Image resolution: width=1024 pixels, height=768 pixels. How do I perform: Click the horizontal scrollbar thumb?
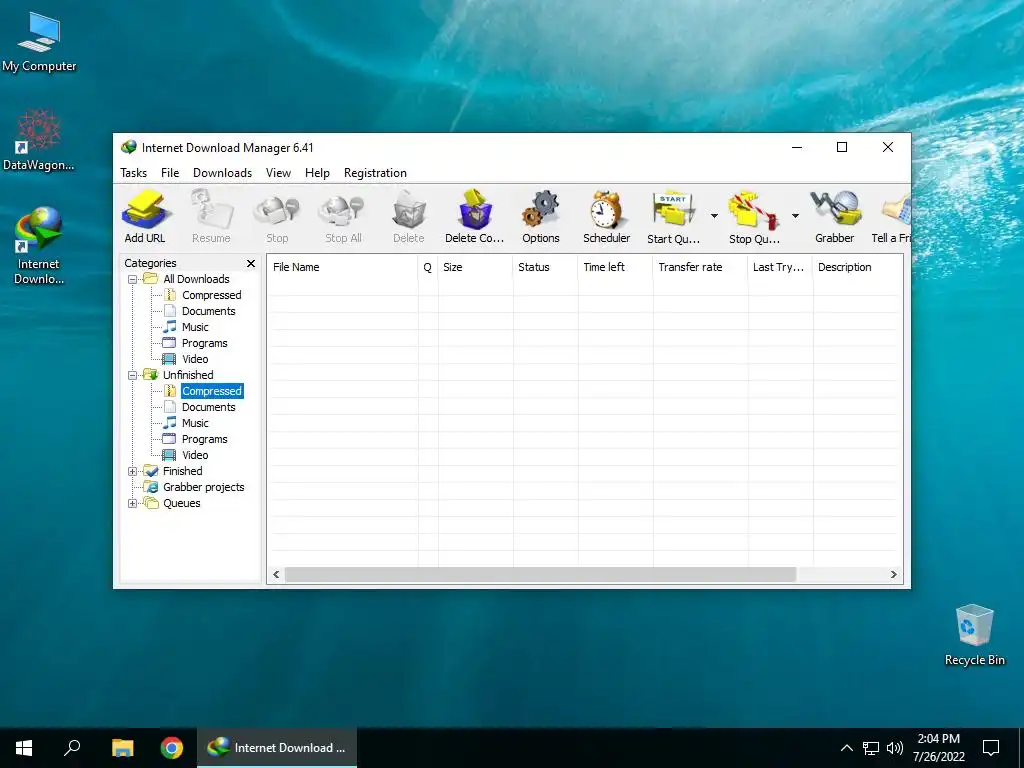click(541, 575)
